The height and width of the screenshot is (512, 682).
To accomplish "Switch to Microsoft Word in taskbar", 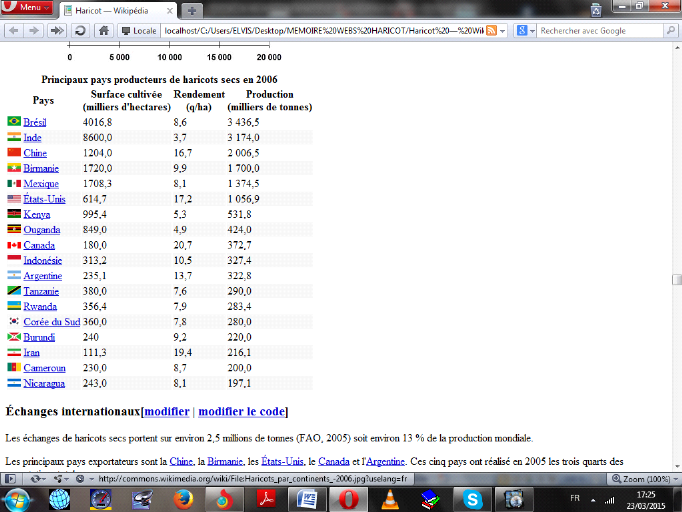I will coord(307,499).
